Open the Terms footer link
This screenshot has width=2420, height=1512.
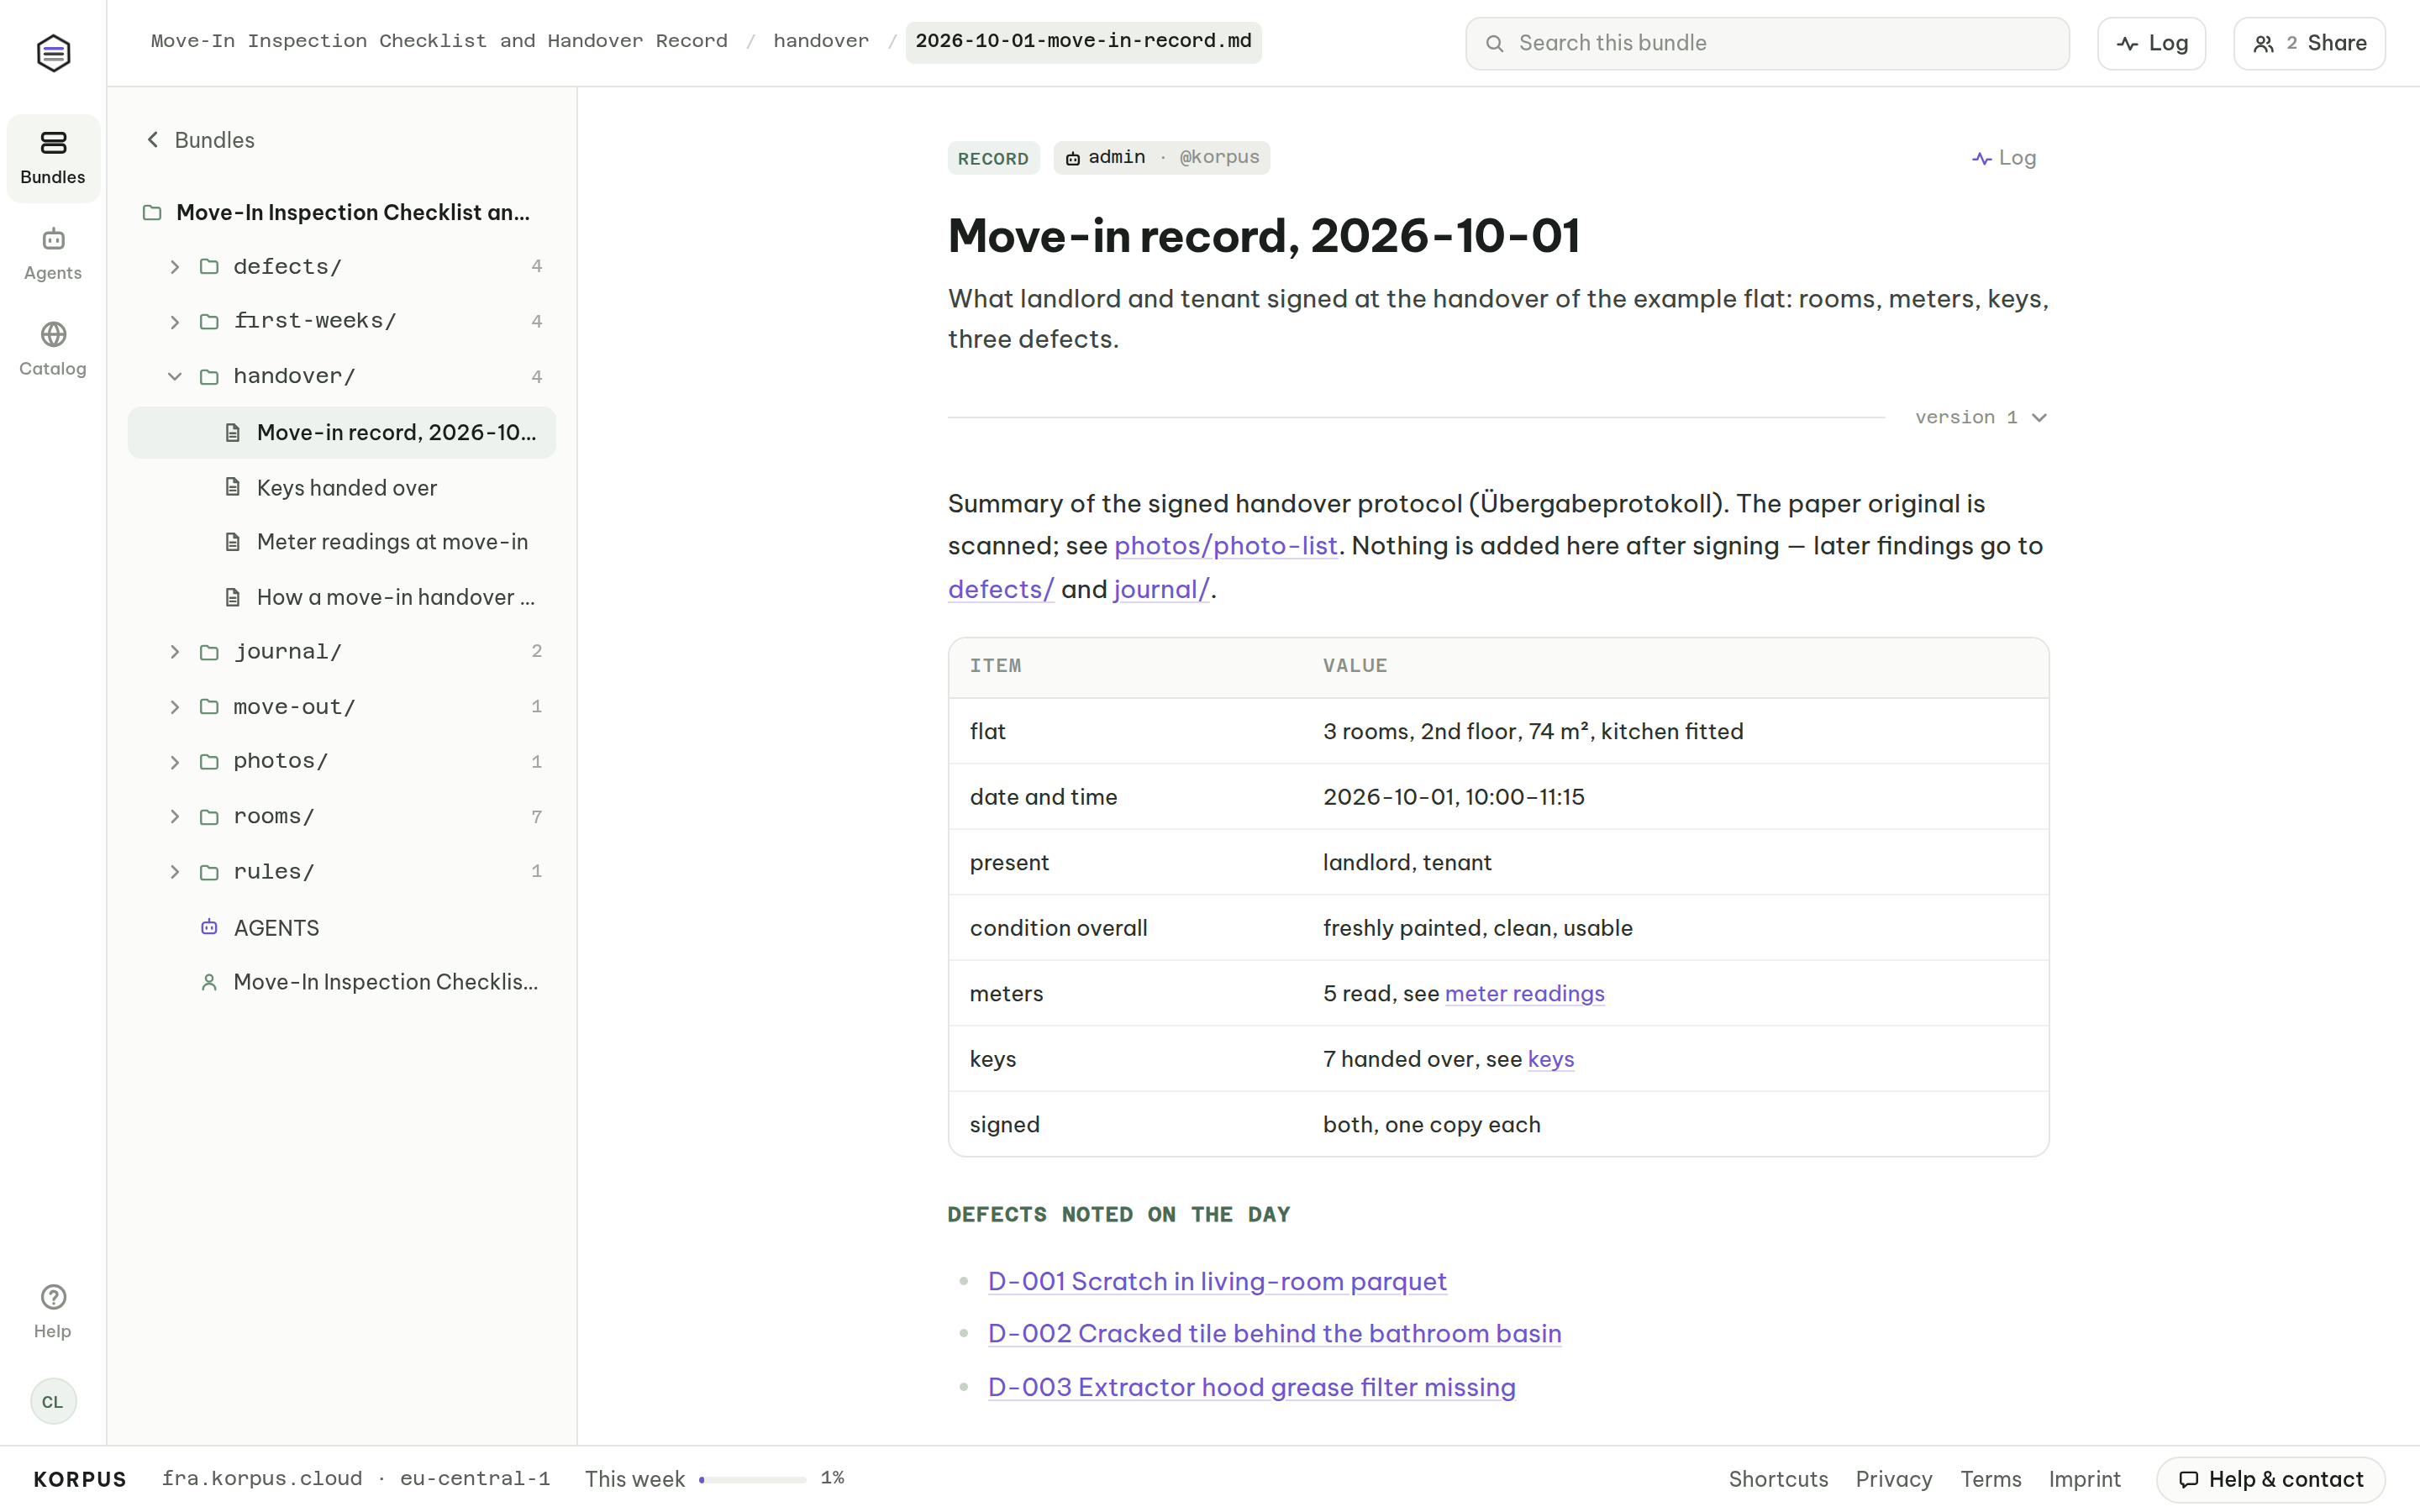(x=1990, y=1479)
